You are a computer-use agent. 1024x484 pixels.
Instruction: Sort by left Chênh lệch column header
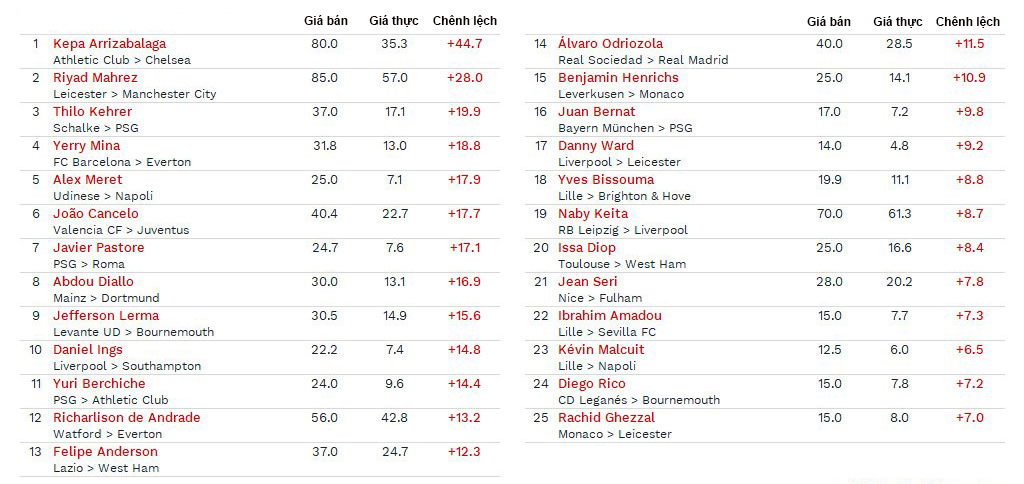(x=464, y=21)
